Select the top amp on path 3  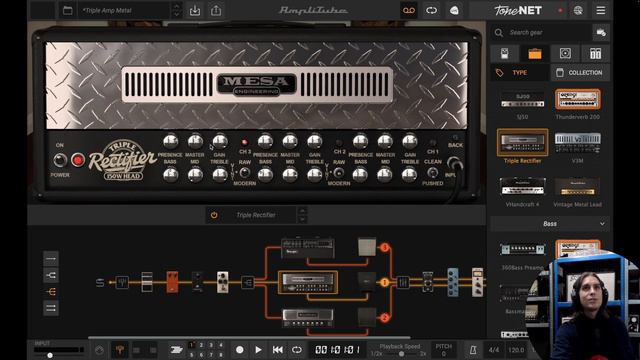308,248
